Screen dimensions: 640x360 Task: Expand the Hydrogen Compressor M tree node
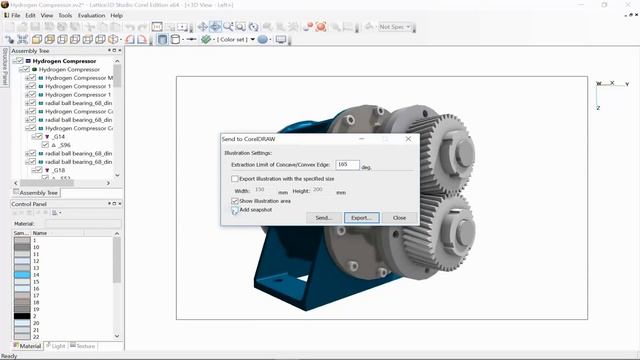tap(27, 78)
